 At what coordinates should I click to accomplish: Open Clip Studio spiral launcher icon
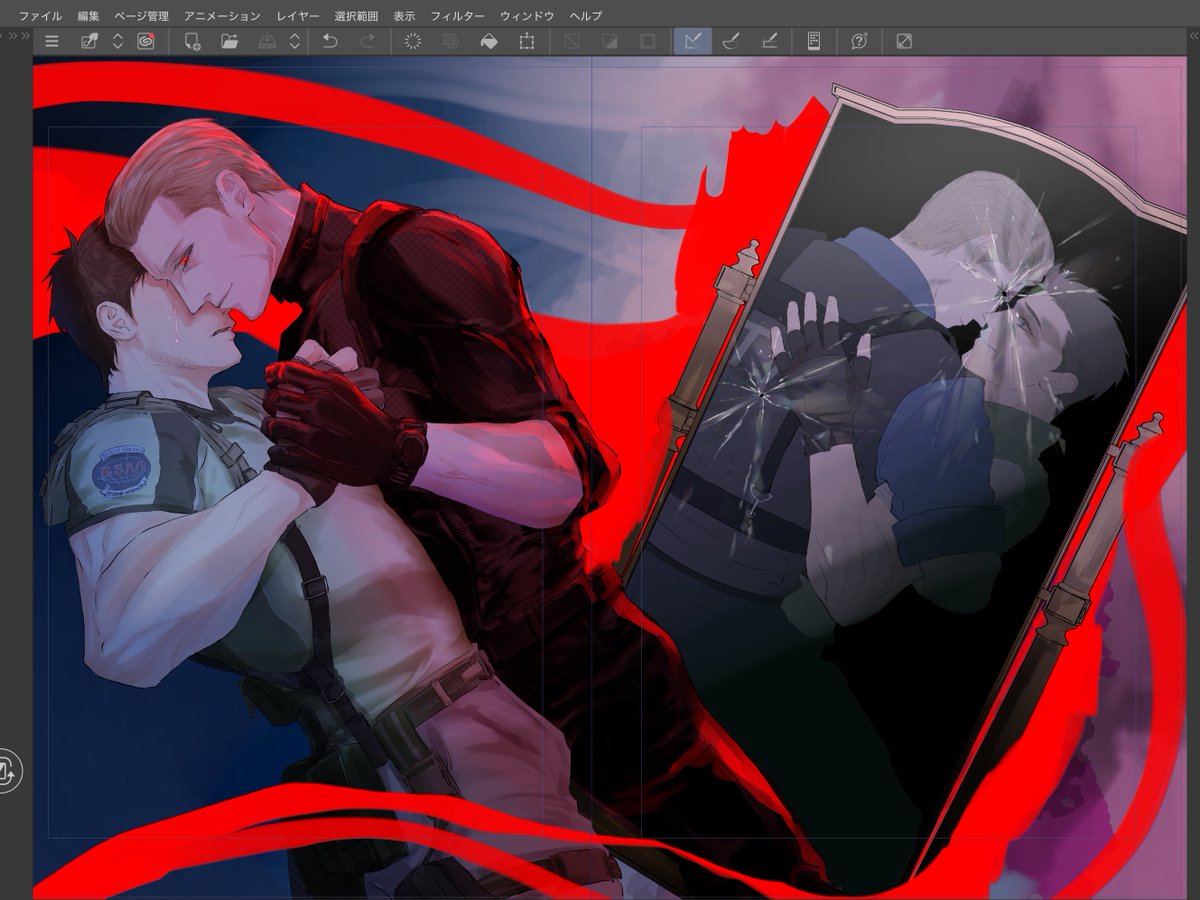pos(146,41)
